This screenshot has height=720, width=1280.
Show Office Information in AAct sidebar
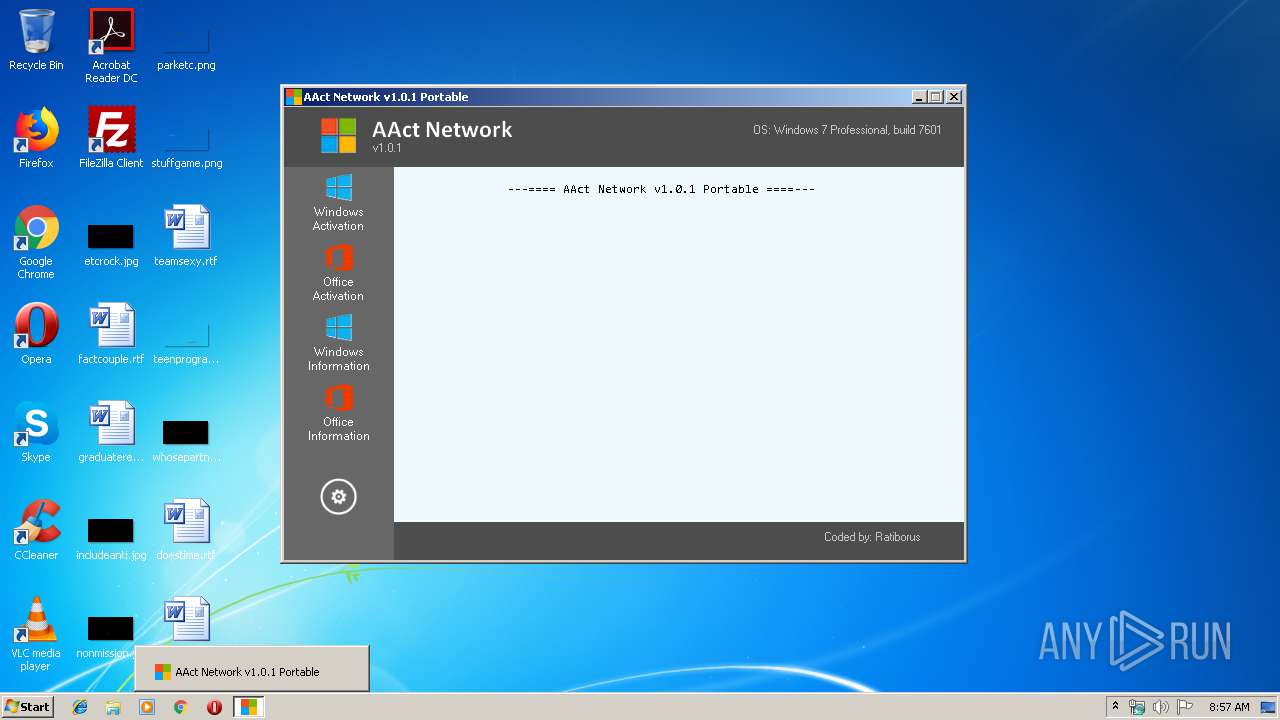(x=338, y=413)
